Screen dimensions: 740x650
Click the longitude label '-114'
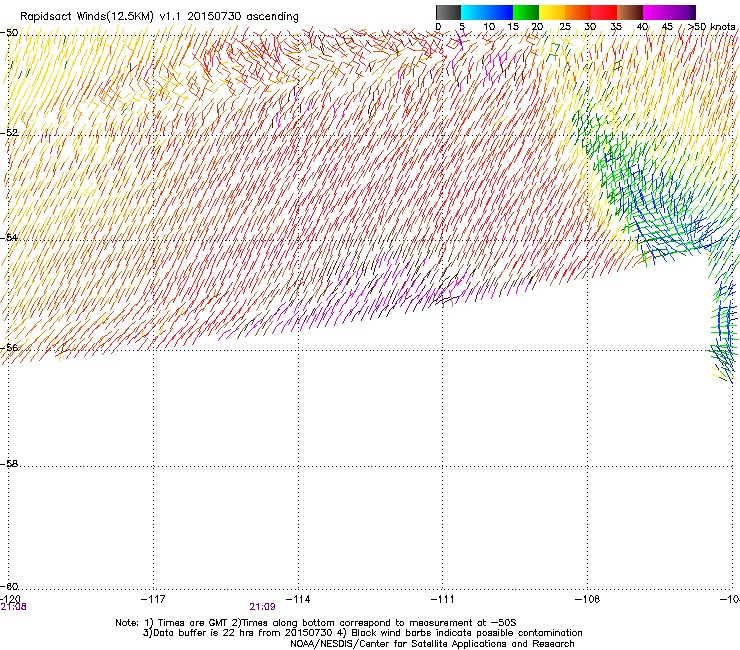coord(298,599)
